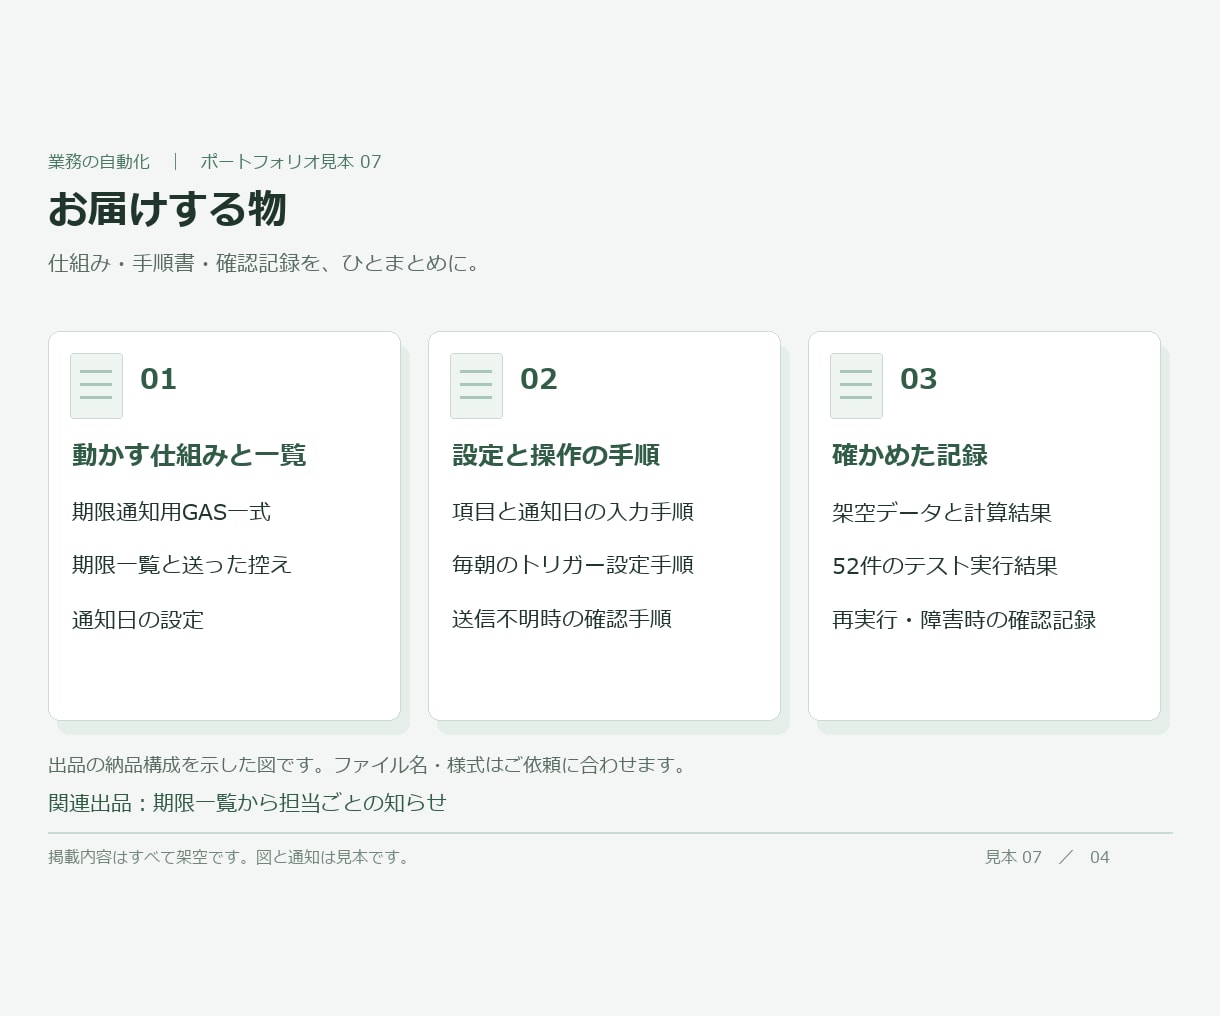Image resolution: width=1220 pixels, height=1016 pixels.
Task: Click the item 架空データと計算結果
Action: (x=942, y=513)
